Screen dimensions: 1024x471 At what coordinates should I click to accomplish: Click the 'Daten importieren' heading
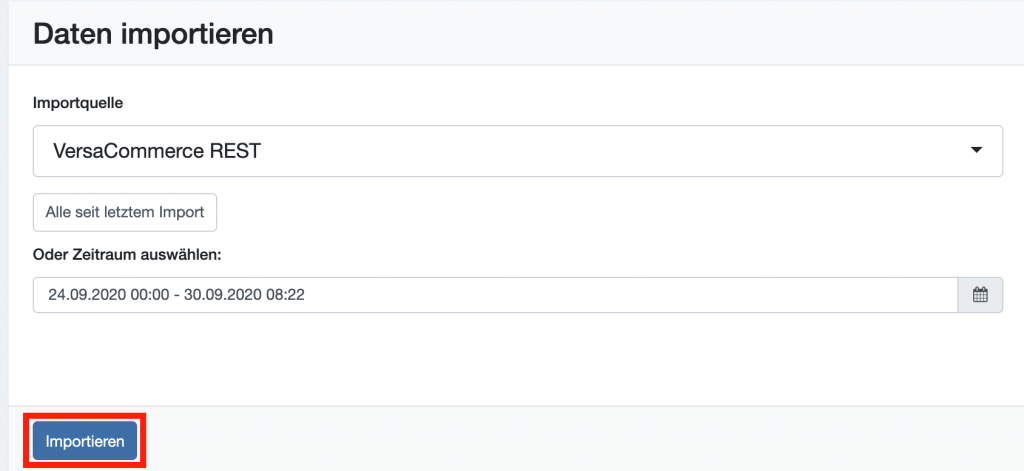(x=153, y=34)
